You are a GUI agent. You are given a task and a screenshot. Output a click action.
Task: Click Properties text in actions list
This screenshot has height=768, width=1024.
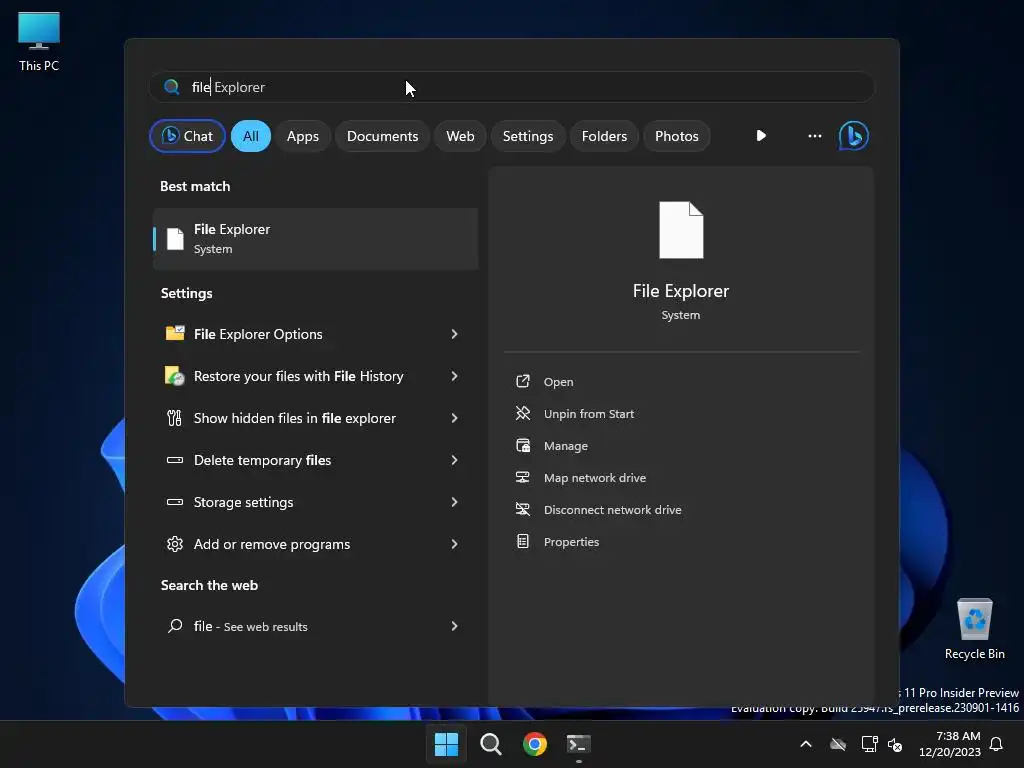[571, 542]
